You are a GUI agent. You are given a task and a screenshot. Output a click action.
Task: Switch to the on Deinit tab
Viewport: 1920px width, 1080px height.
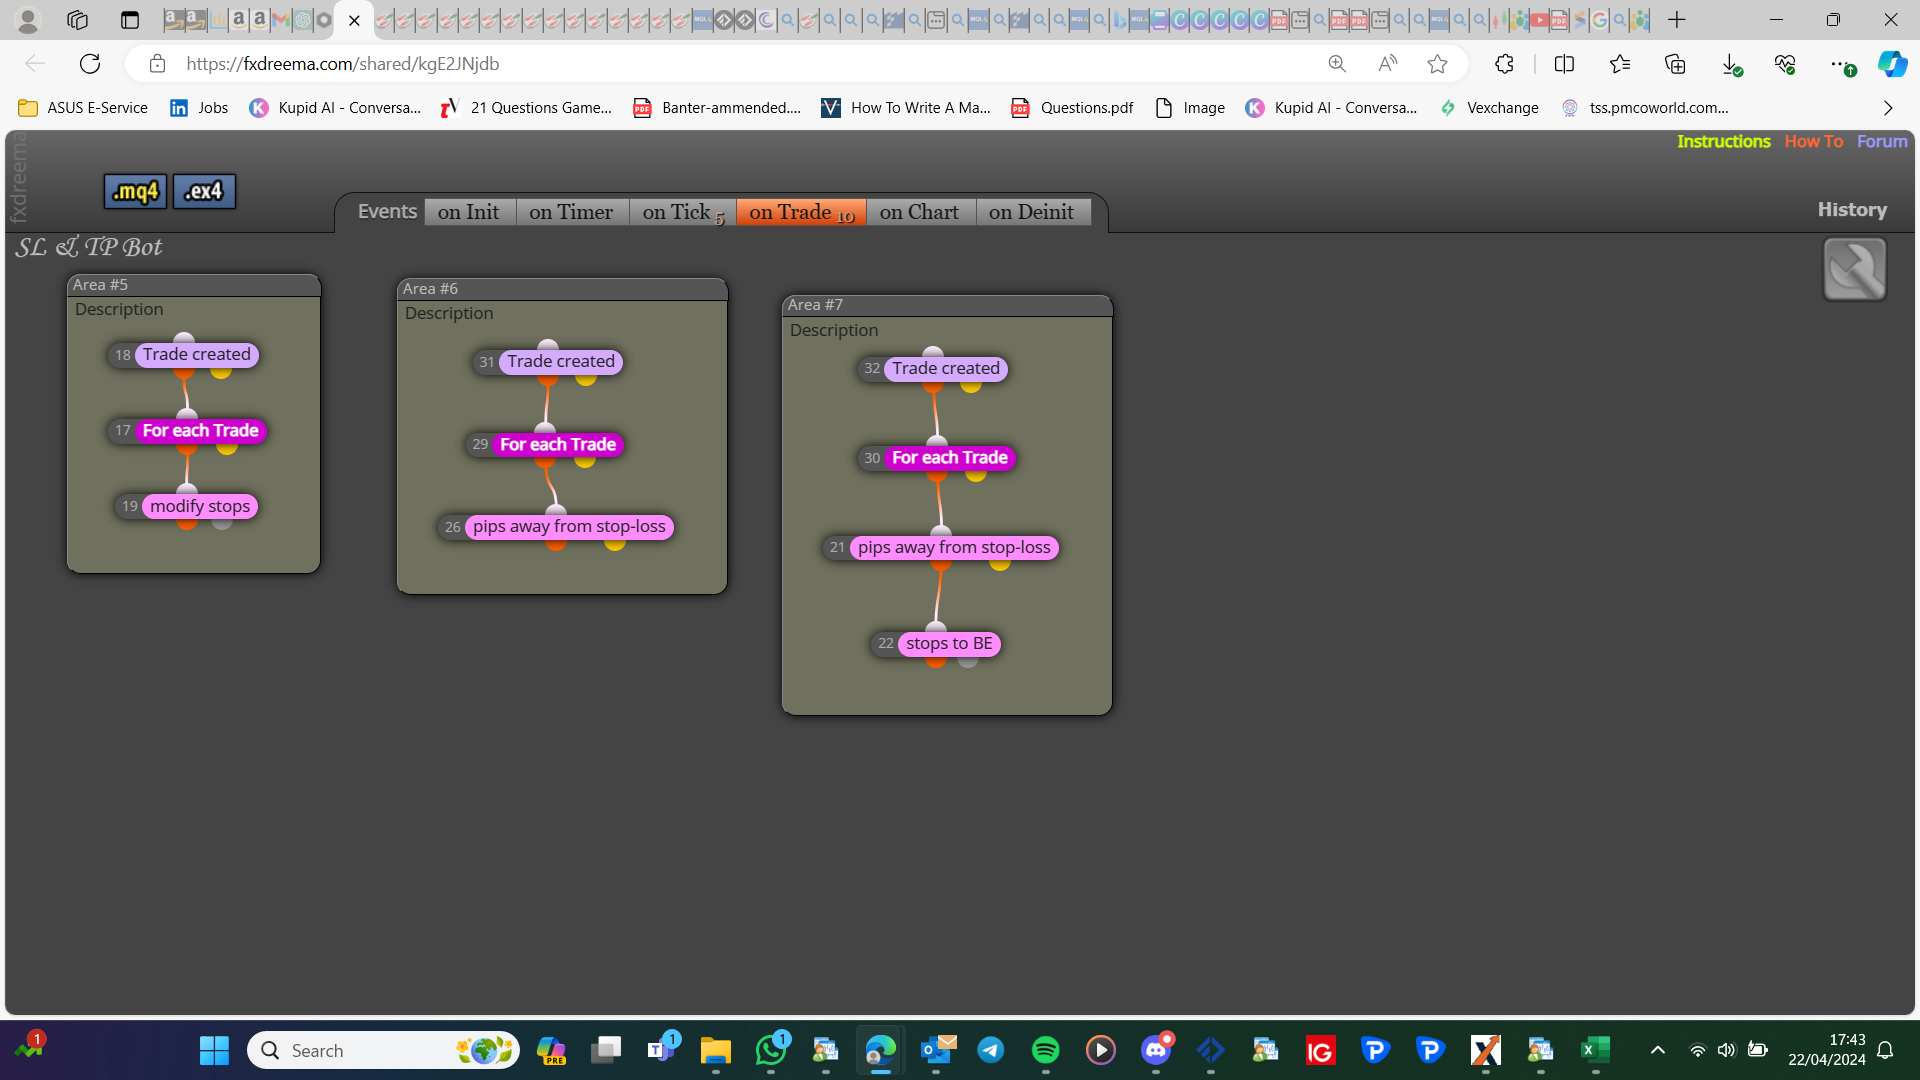click(1032, 212)
